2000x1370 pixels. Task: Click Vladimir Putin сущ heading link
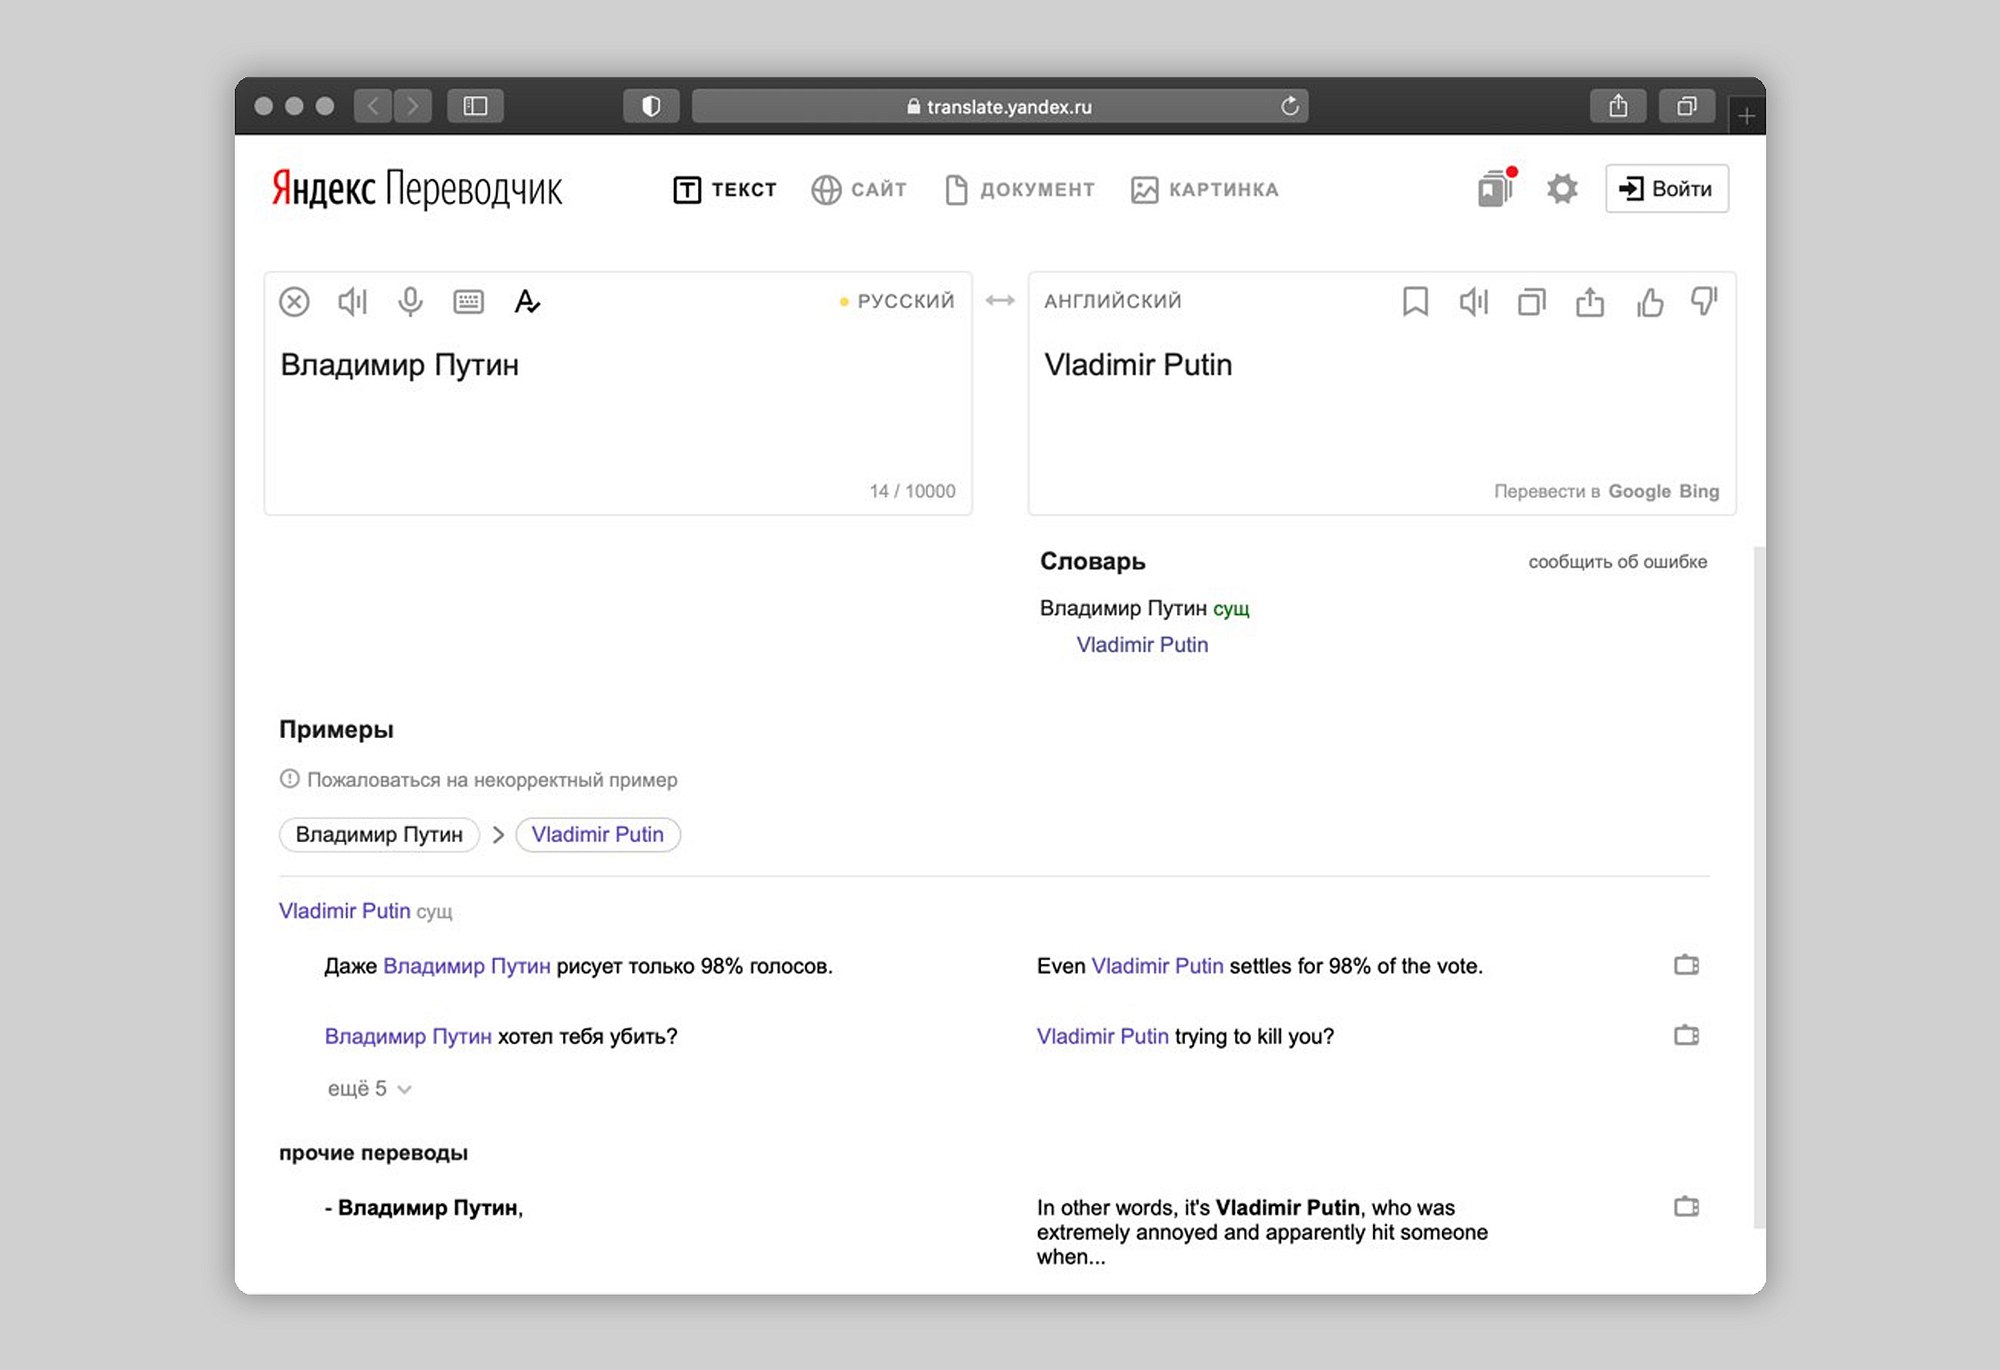click(344, 911)
